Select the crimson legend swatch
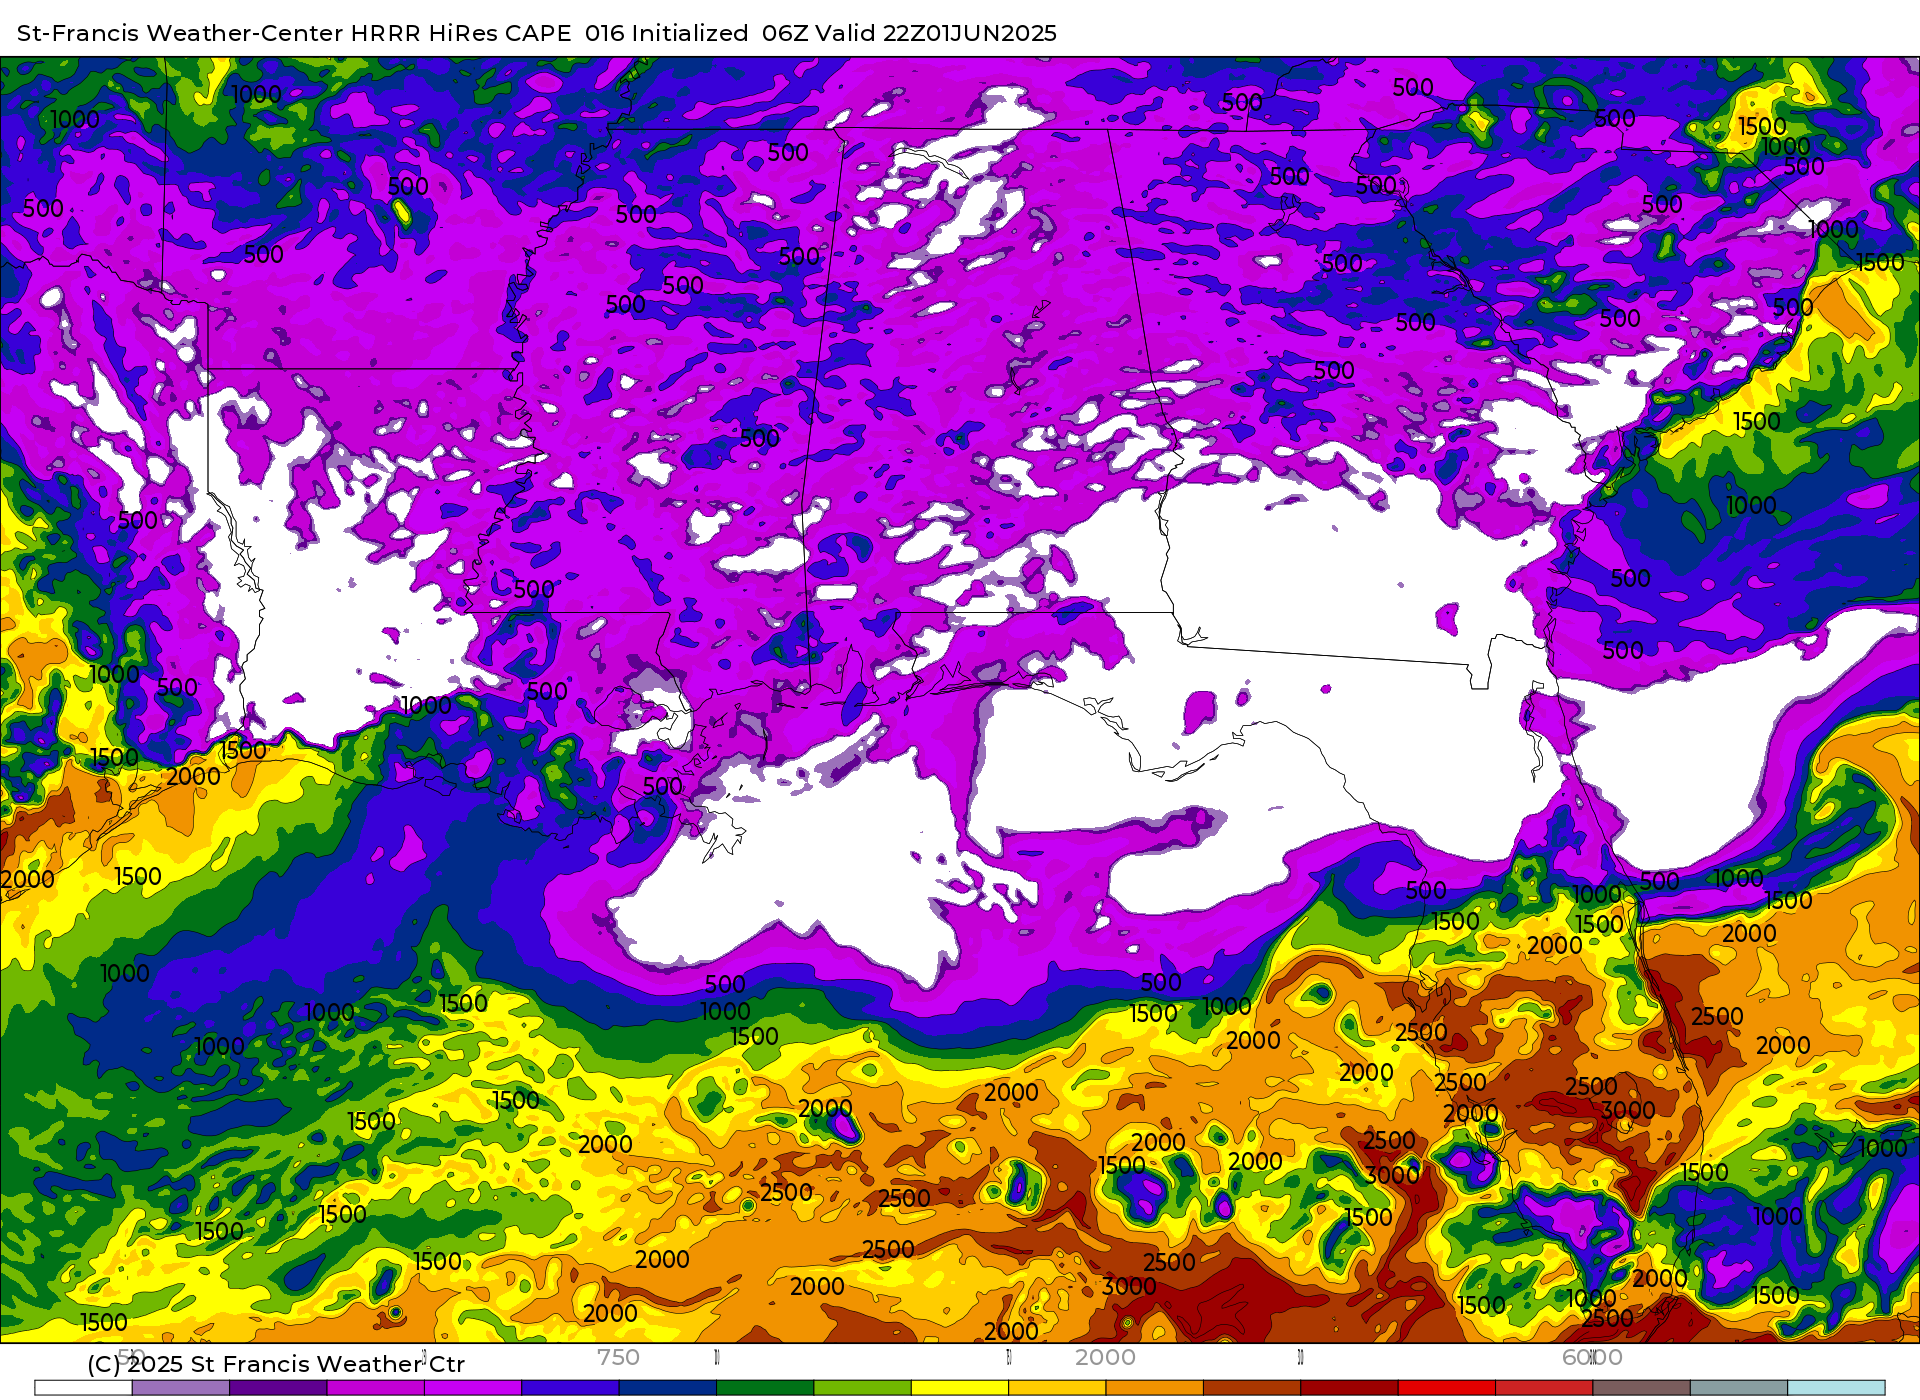Screen dimensions: 1920x1400 (x=1545, y=1388)
